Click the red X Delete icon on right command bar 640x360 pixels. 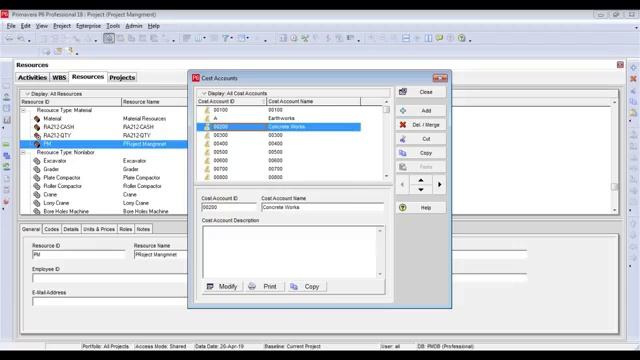coord(633,78)
